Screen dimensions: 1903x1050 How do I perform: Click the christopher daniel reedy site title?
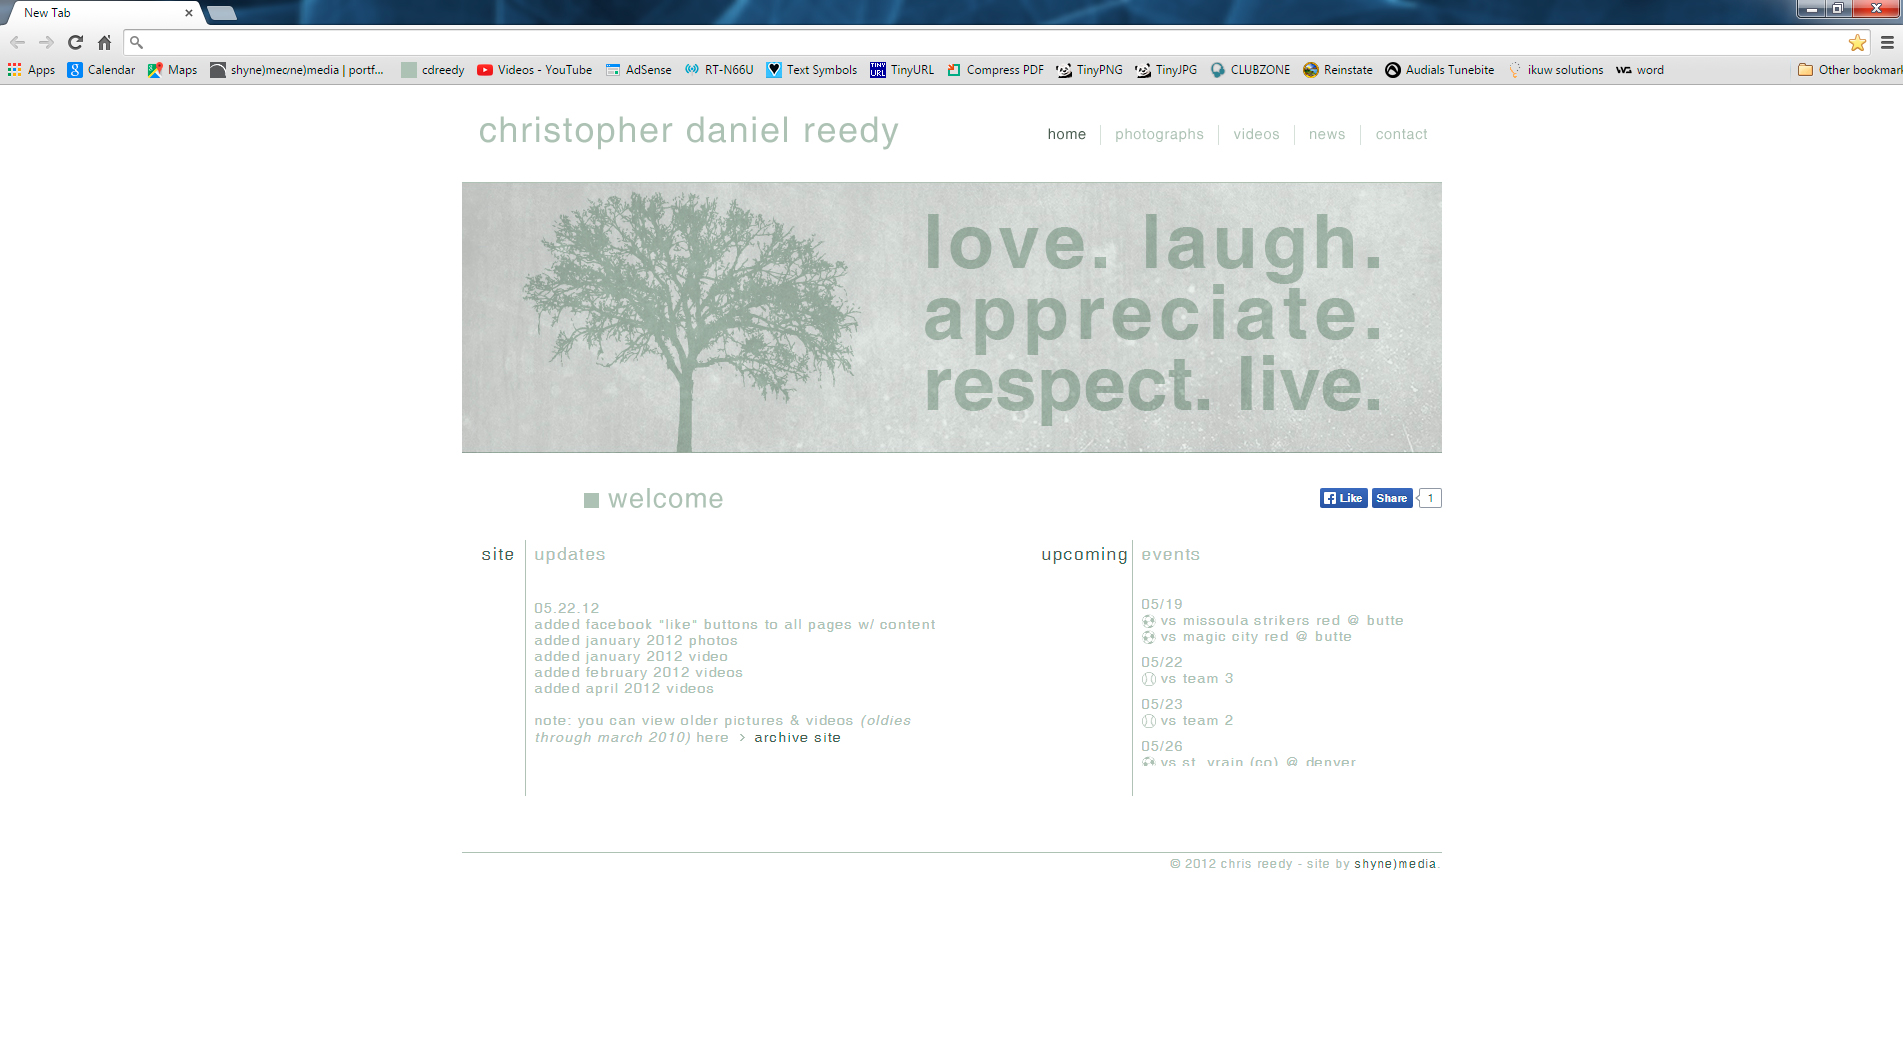(688, 131)
